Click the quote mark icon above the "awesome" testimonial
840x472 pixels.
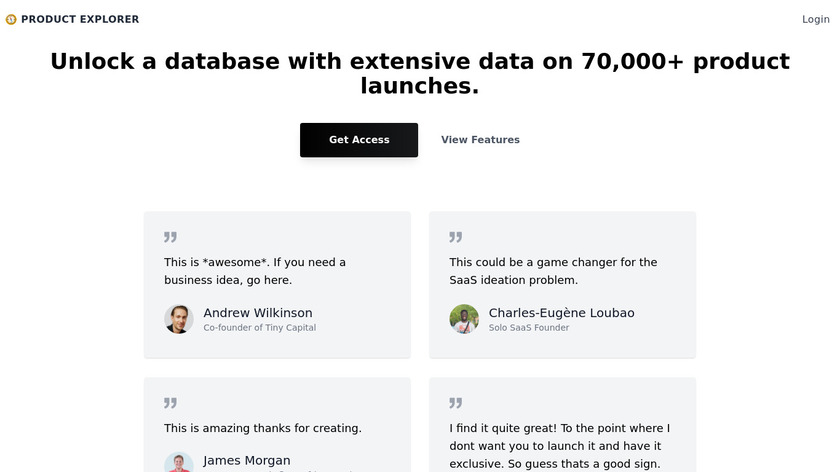[170, 237]
